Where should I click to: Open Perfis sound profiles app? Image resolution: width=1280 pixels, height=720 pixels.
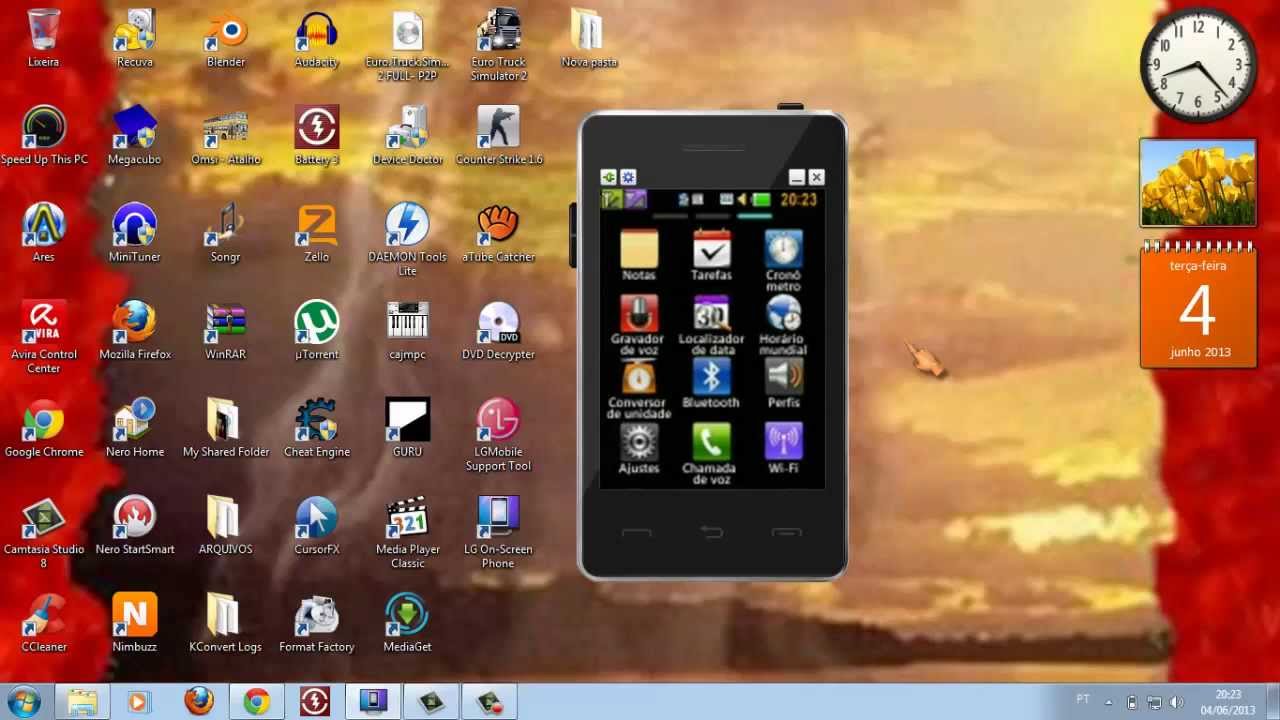(784, 384)
